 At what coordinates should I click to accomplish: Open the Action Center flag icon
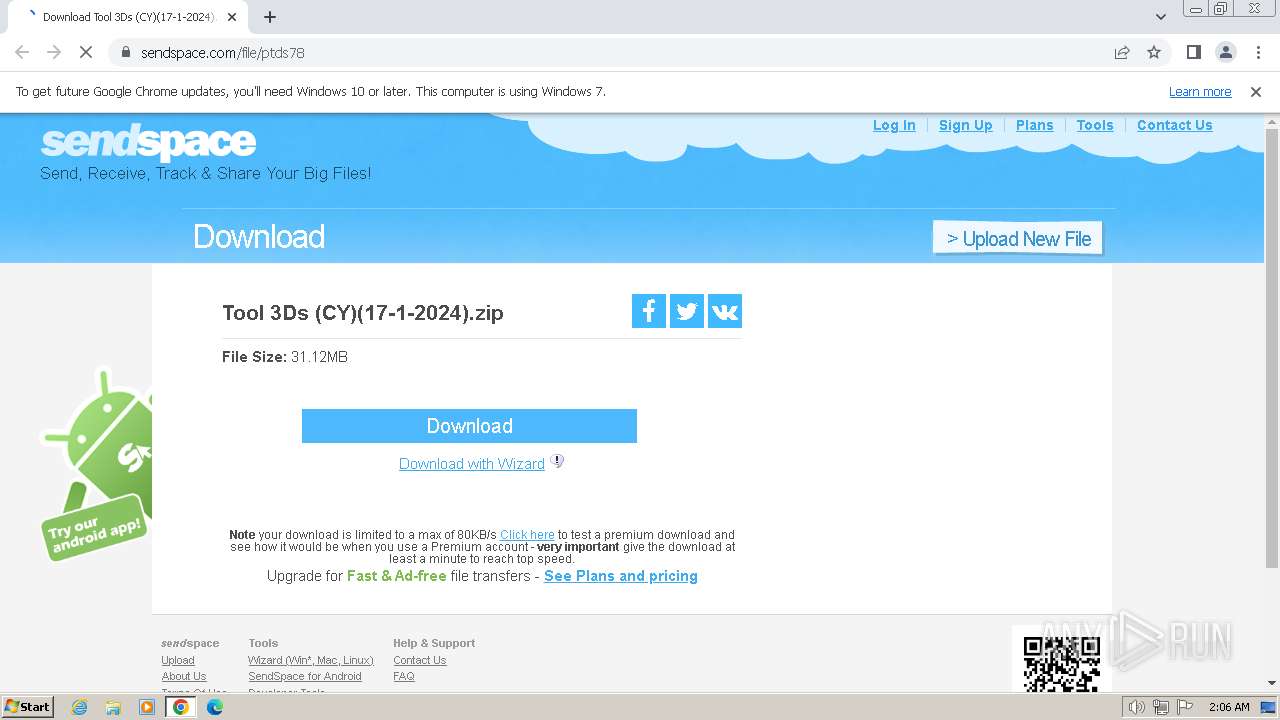click(x=1185, y=707)
